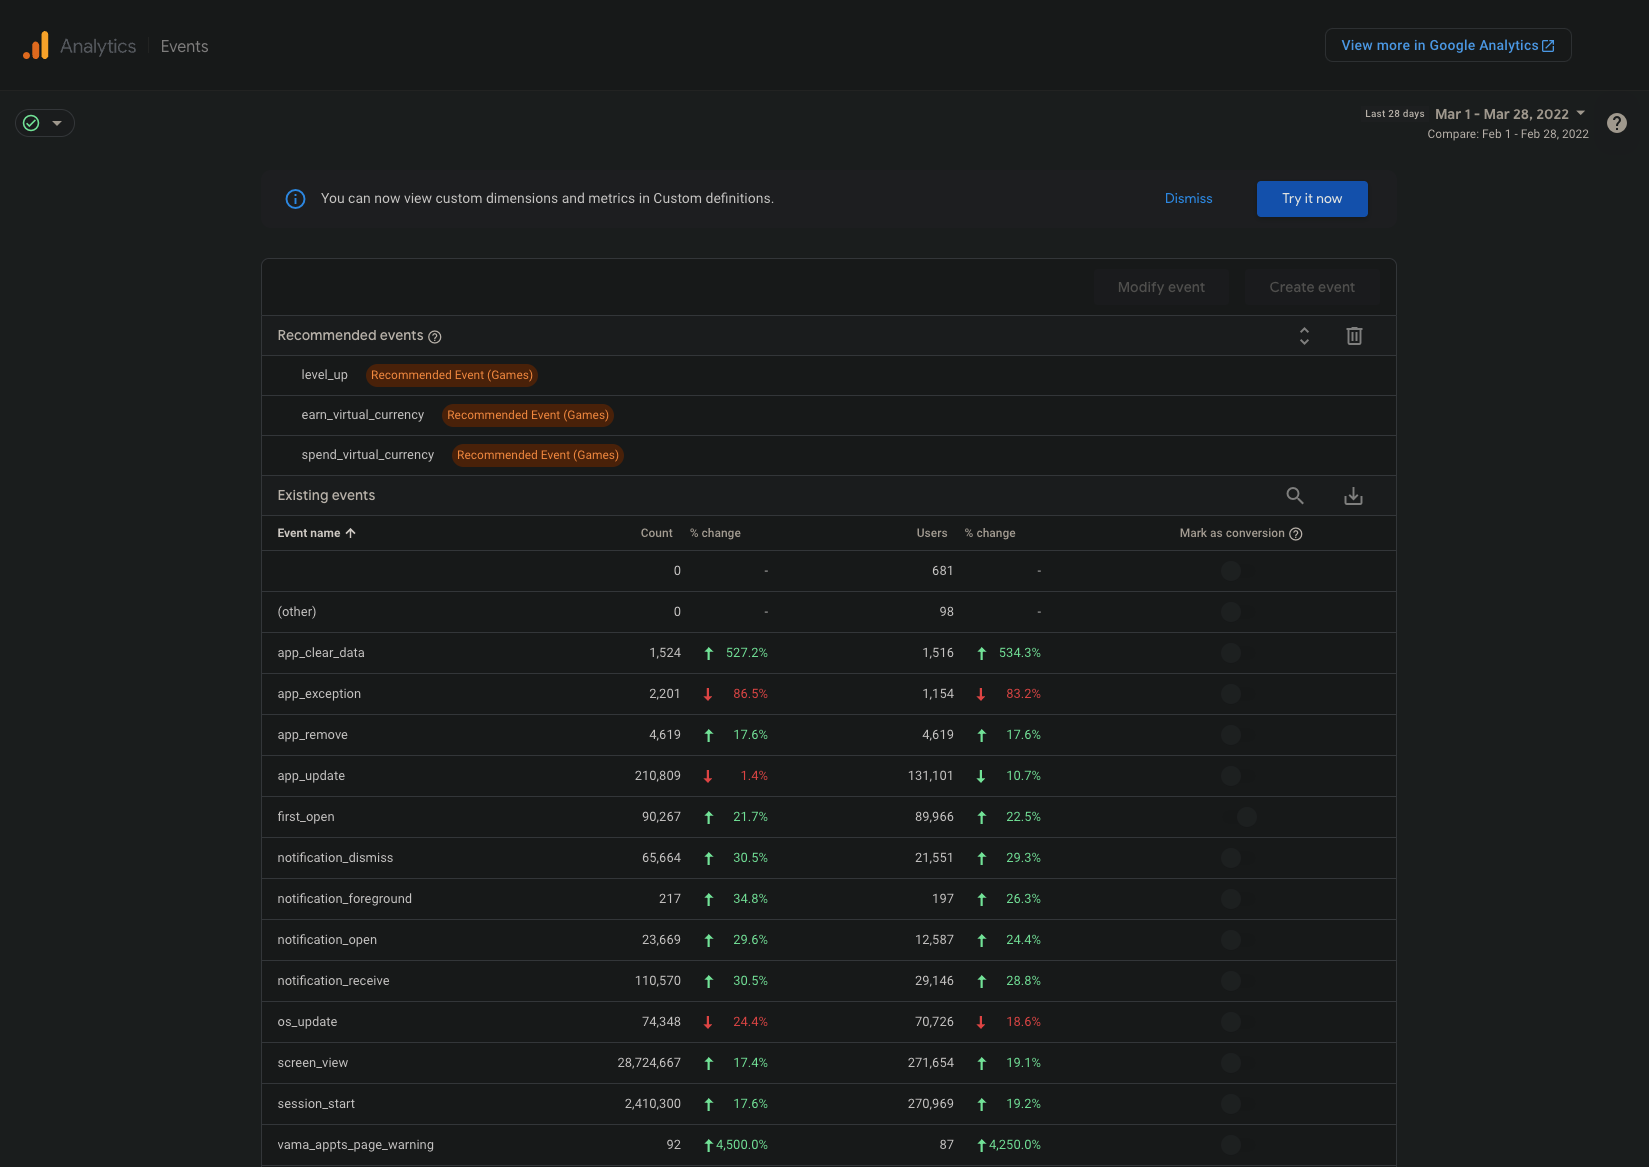Click the Events breadcrumb label
The height and width of the screenshot is (1167, 1649).
click(x=184, y=46)
